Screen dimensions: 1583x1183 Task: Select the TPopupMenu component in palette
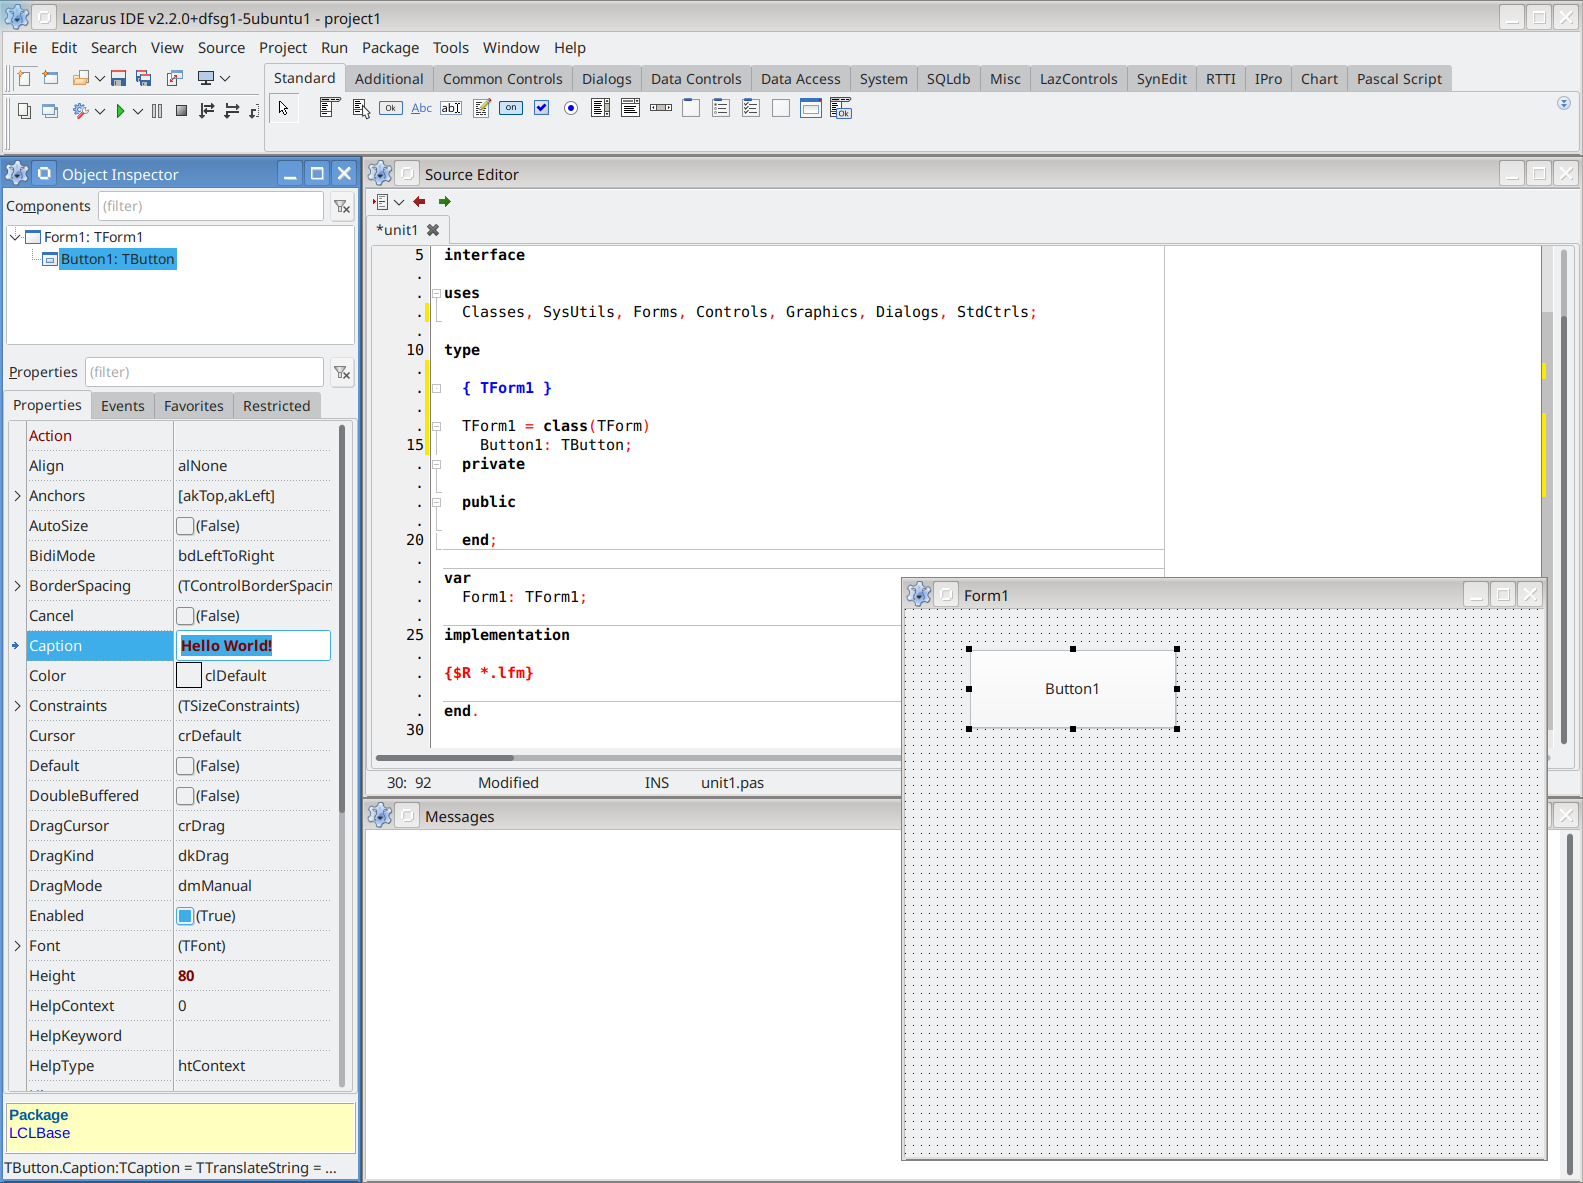361,108
